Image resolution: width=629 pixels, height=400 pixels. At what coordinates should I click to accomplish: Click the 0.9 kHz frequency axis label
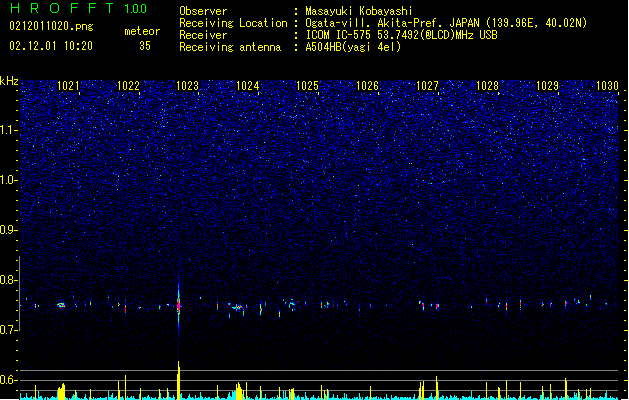tap(9, 230)
